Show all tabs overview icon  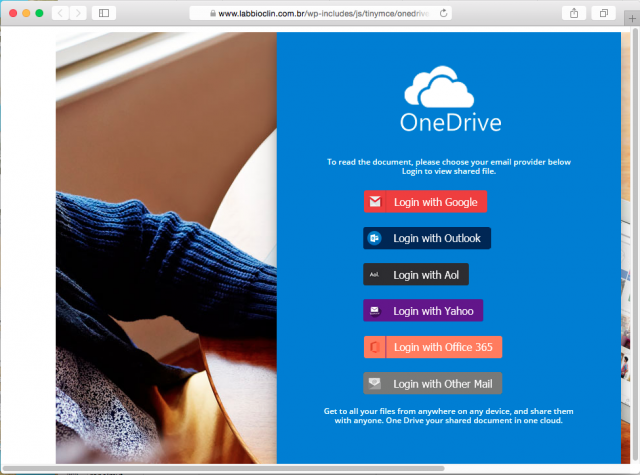click(x=603, y=13)
